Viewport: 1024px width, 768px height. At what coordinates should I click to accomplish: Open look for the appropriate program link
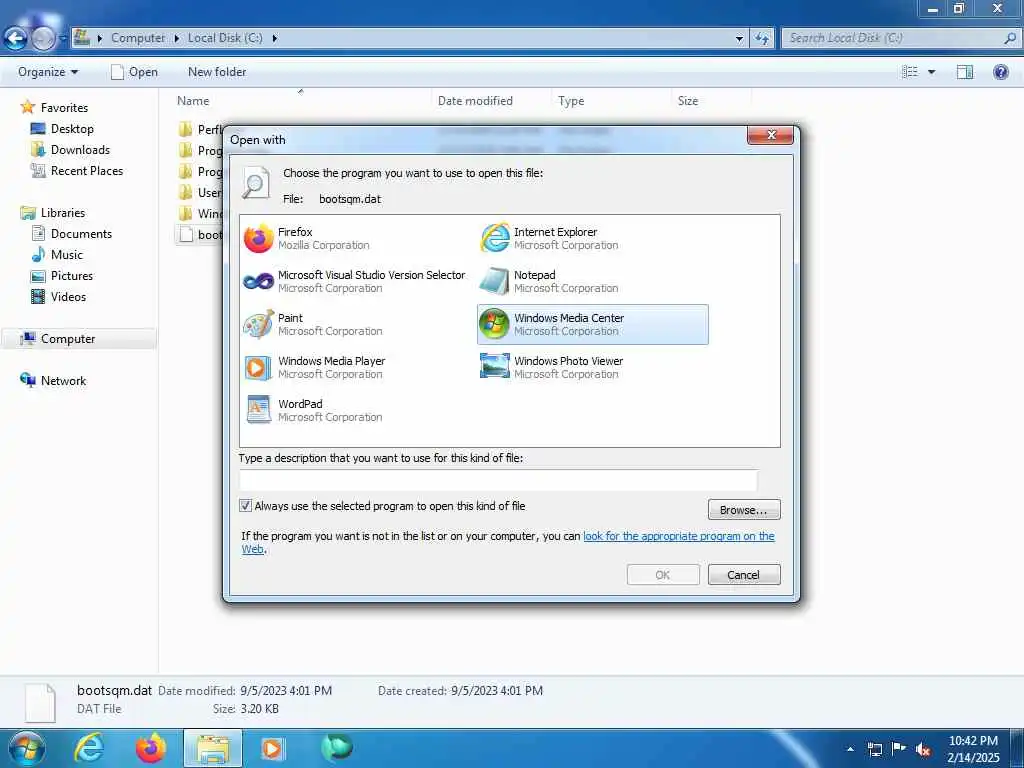tap(679, 536)
